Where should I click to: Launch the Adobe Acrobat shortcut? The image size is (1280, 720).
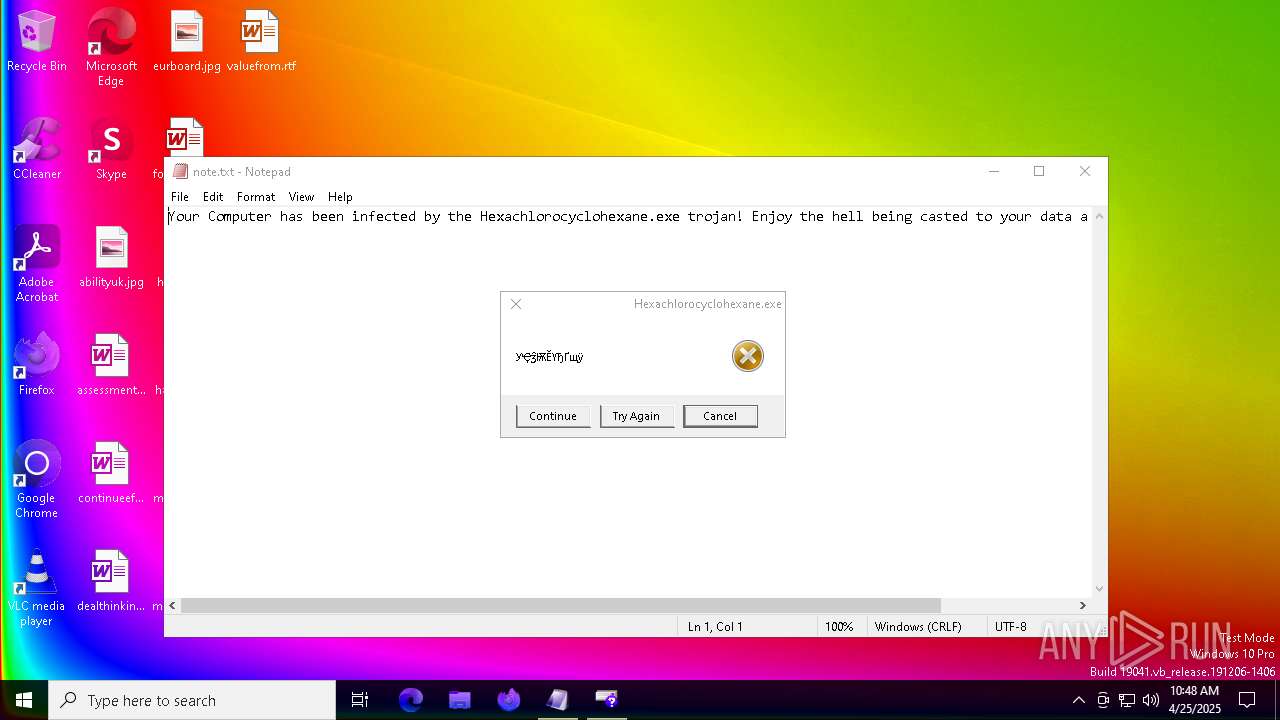click(37, 264)
